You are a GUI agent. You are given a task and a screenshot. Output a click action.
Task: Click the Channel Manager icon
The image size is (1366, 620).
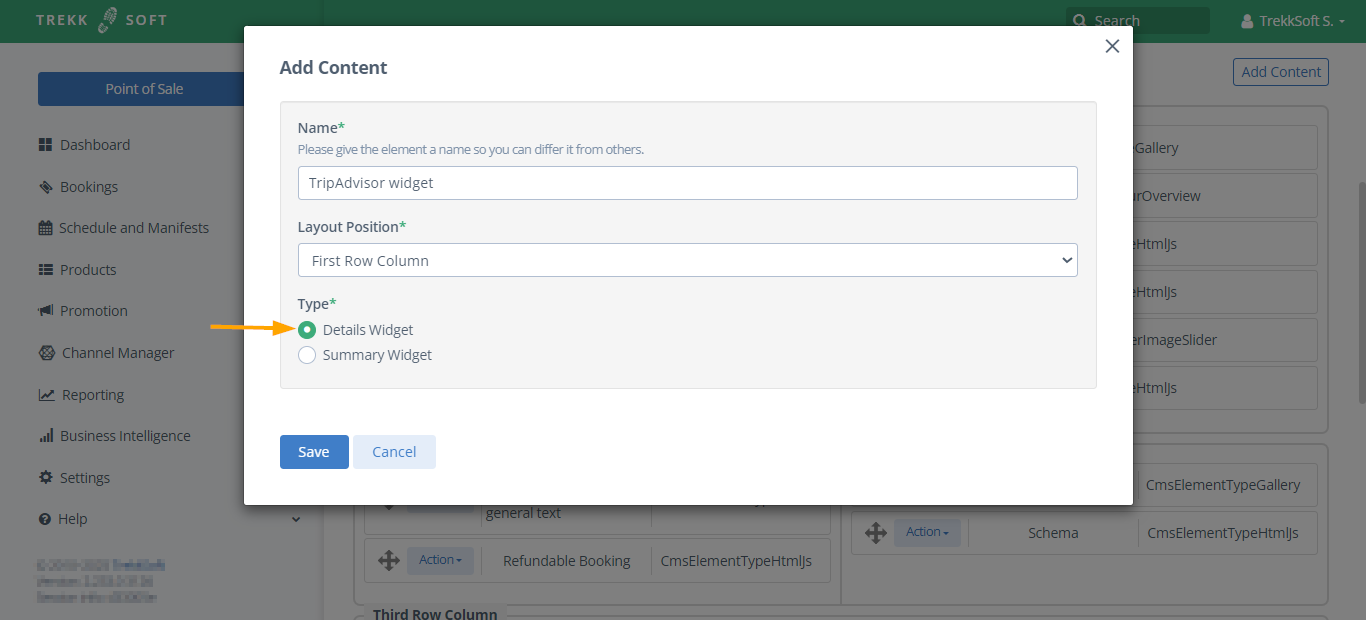pos(46,353)
